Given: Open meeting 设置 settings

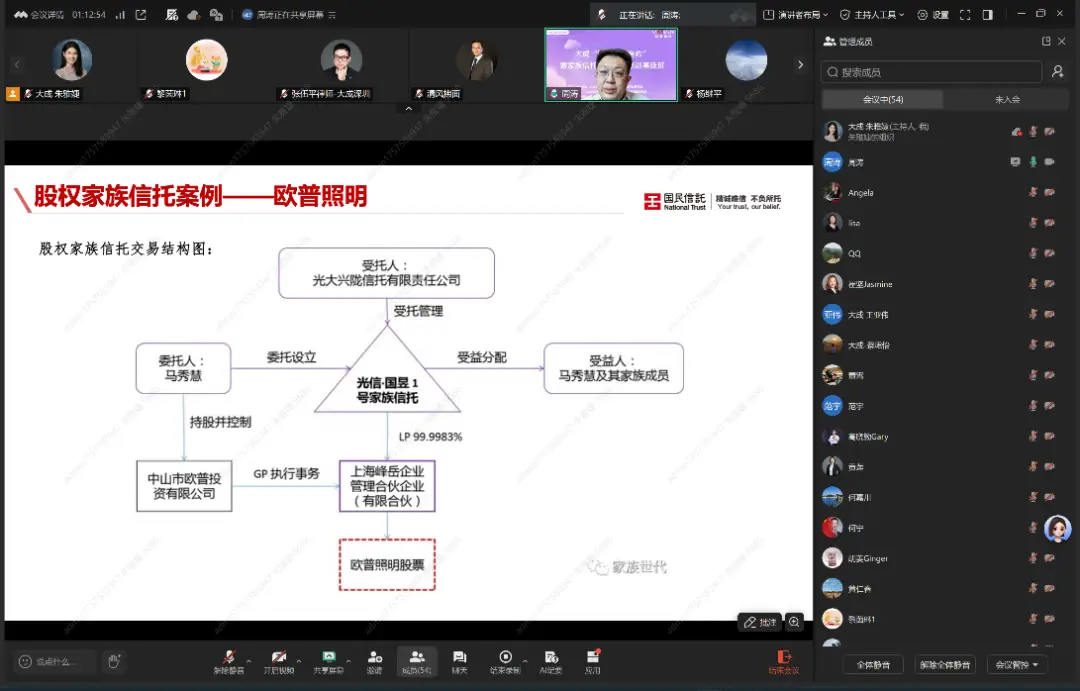Looking at the screenshot, I should [940, 14].
